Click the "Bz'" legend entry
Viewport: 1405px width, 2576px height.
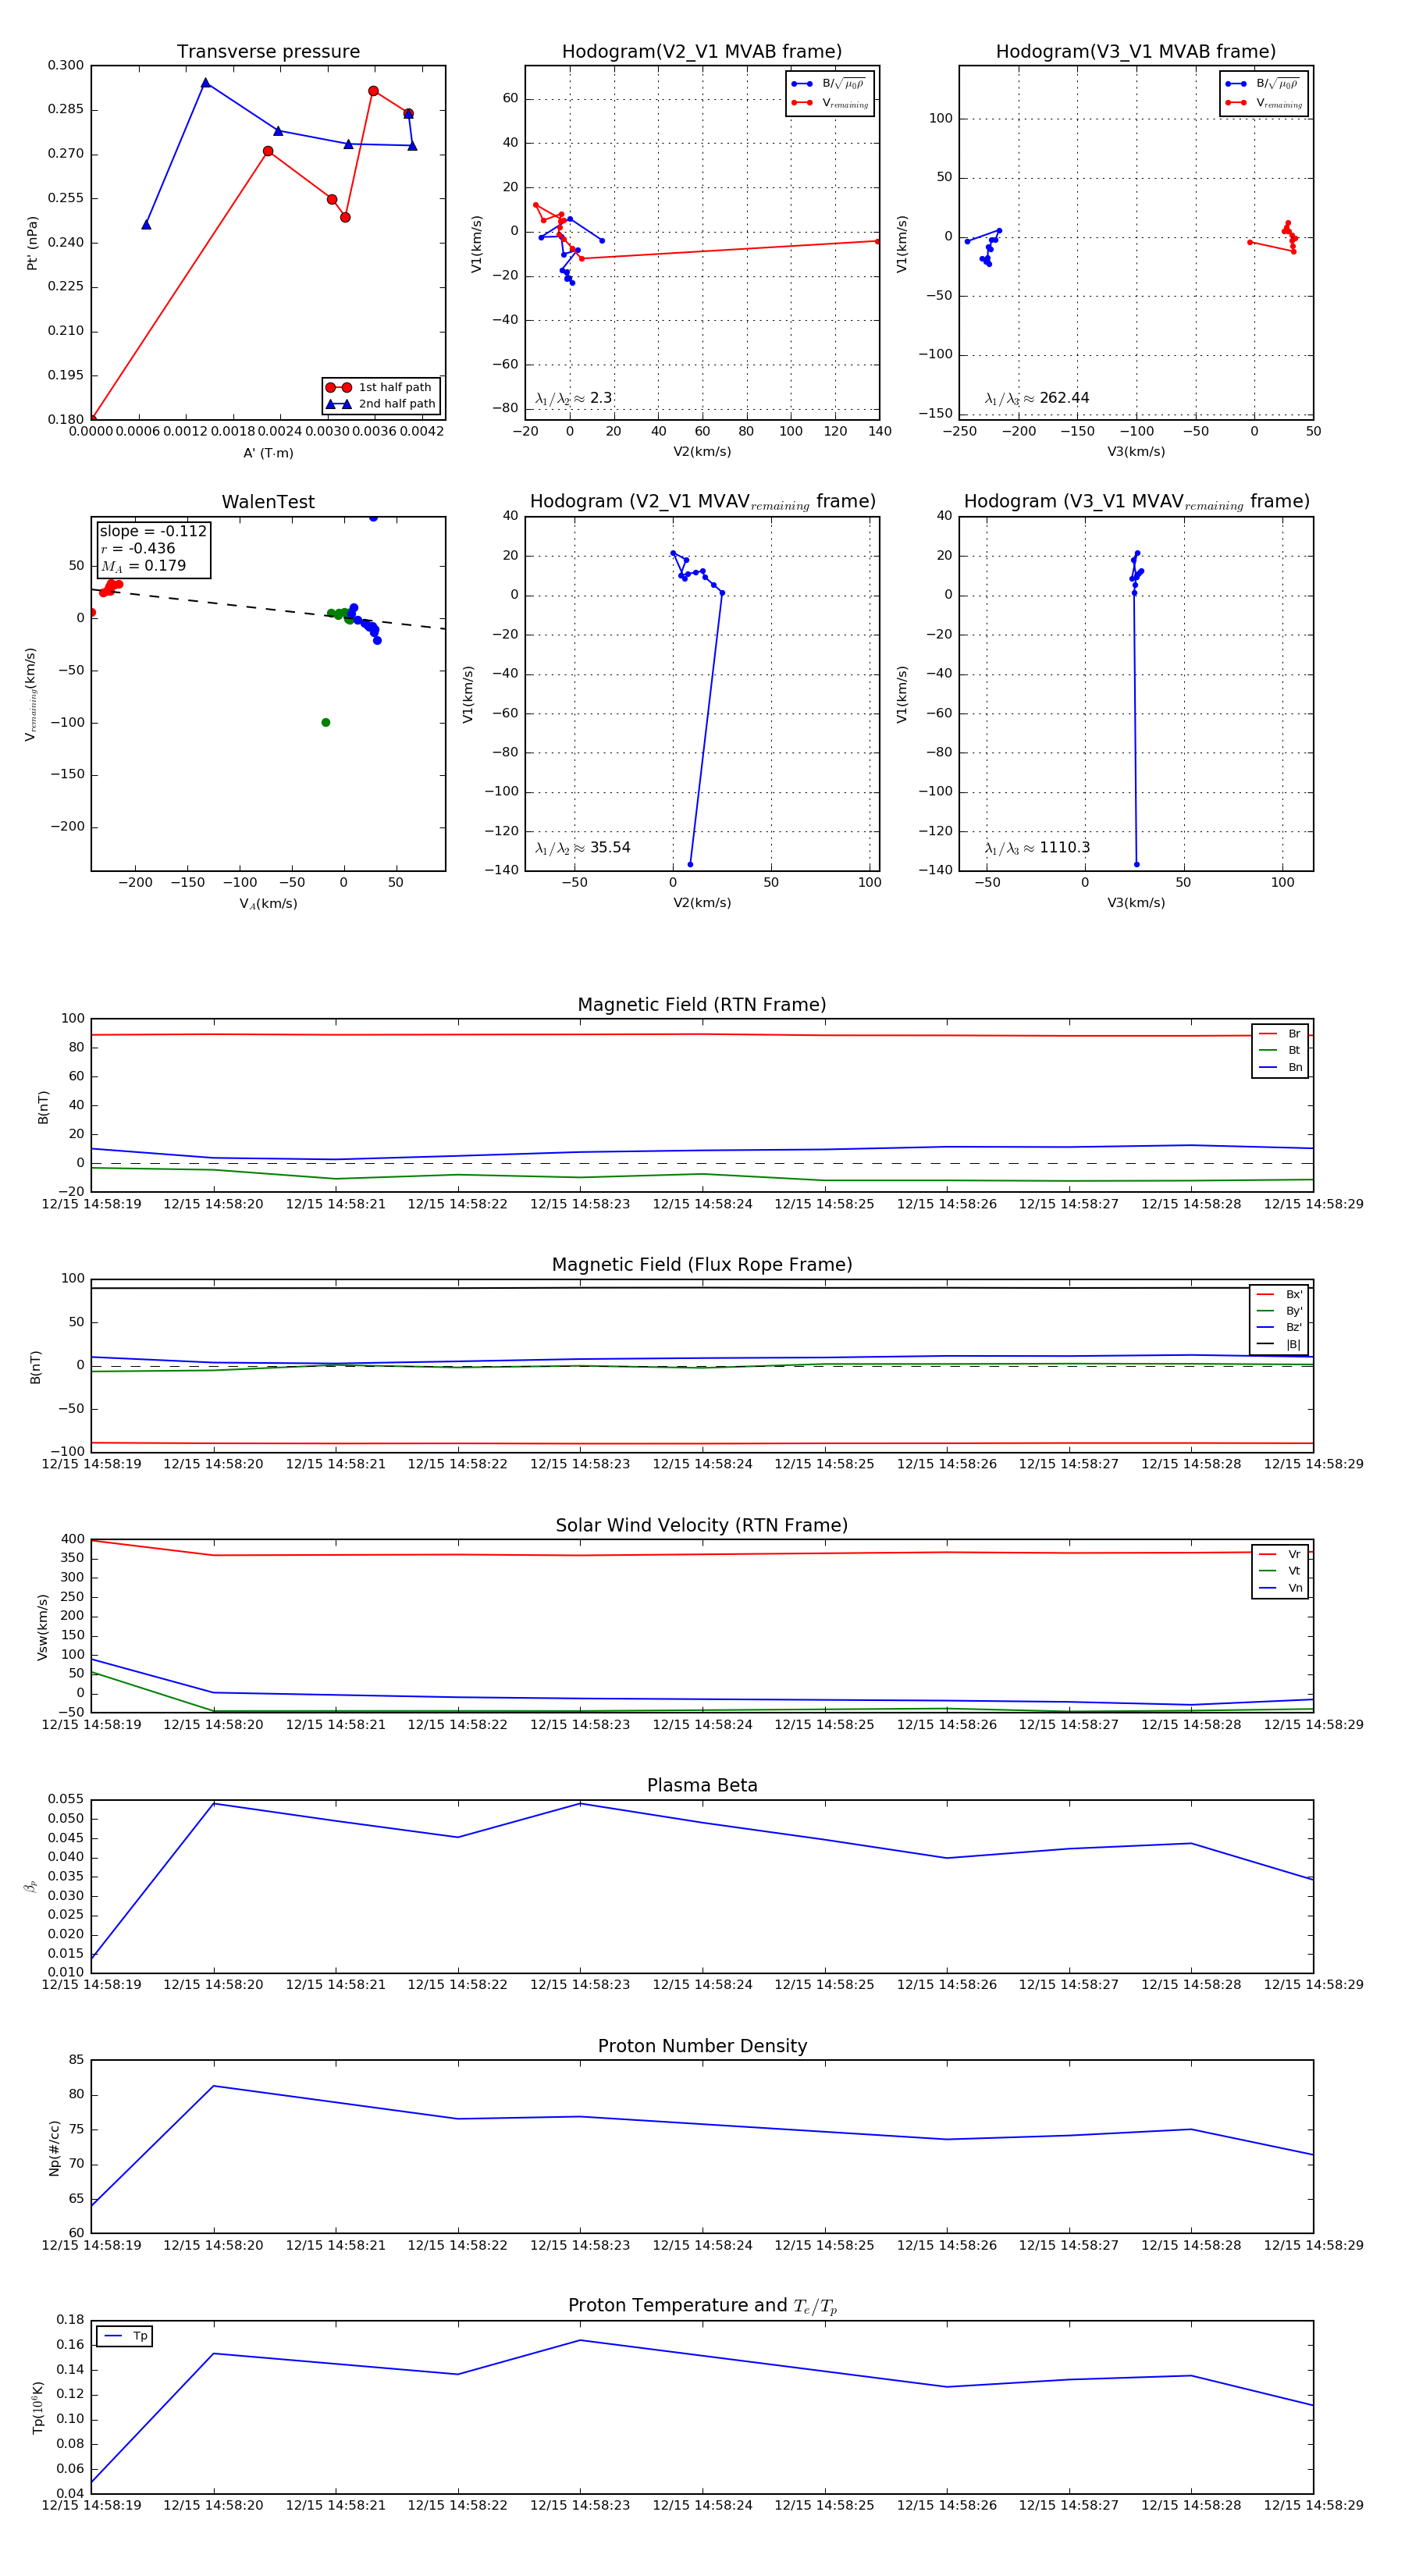pyautogui.click(x=1279, y=1327)
